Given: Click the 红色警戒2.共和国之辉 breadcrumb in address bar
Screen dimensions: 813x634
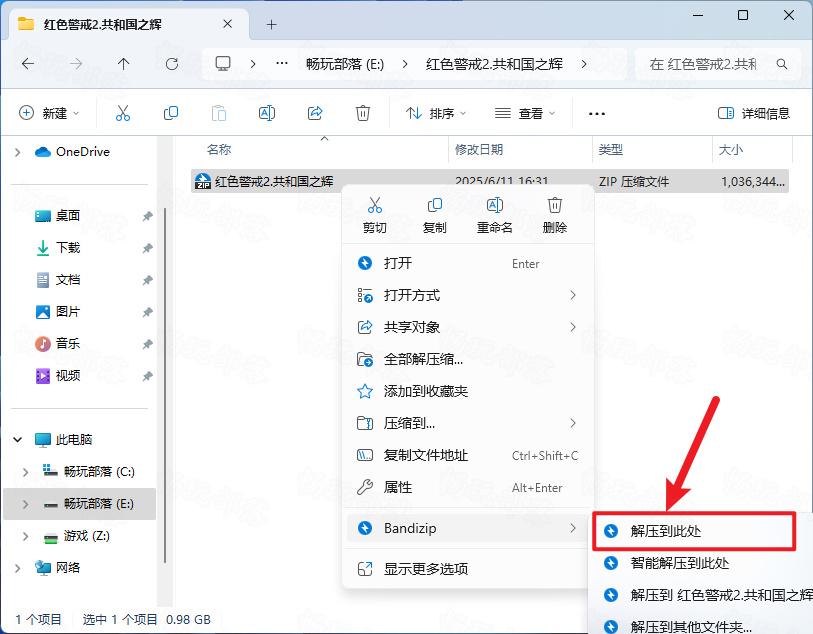Looking at the screenshot, I should 494,64.
